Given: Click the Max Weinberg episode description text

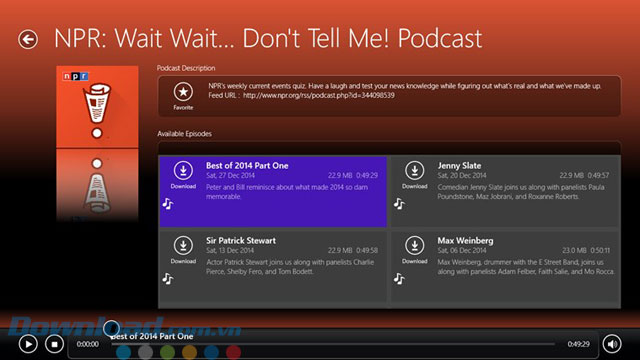Looking at the screenshot, I should [x=526, y=267].
